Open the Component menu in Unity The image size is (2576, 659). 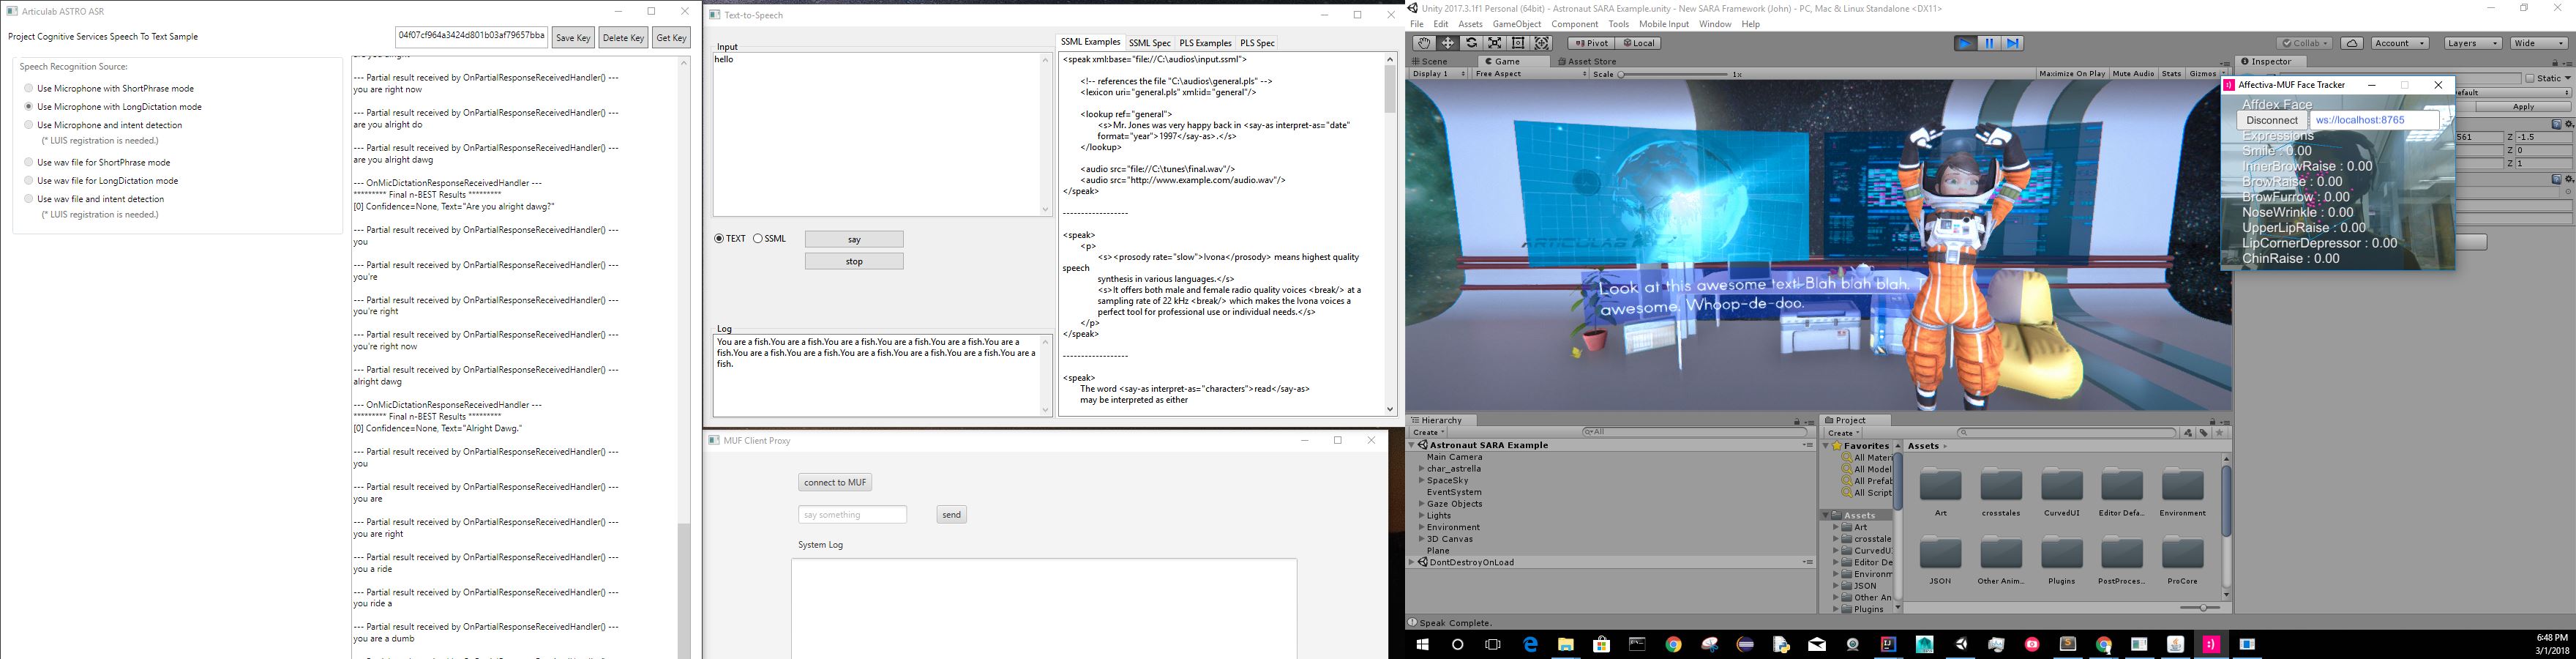click(1574, 24)
